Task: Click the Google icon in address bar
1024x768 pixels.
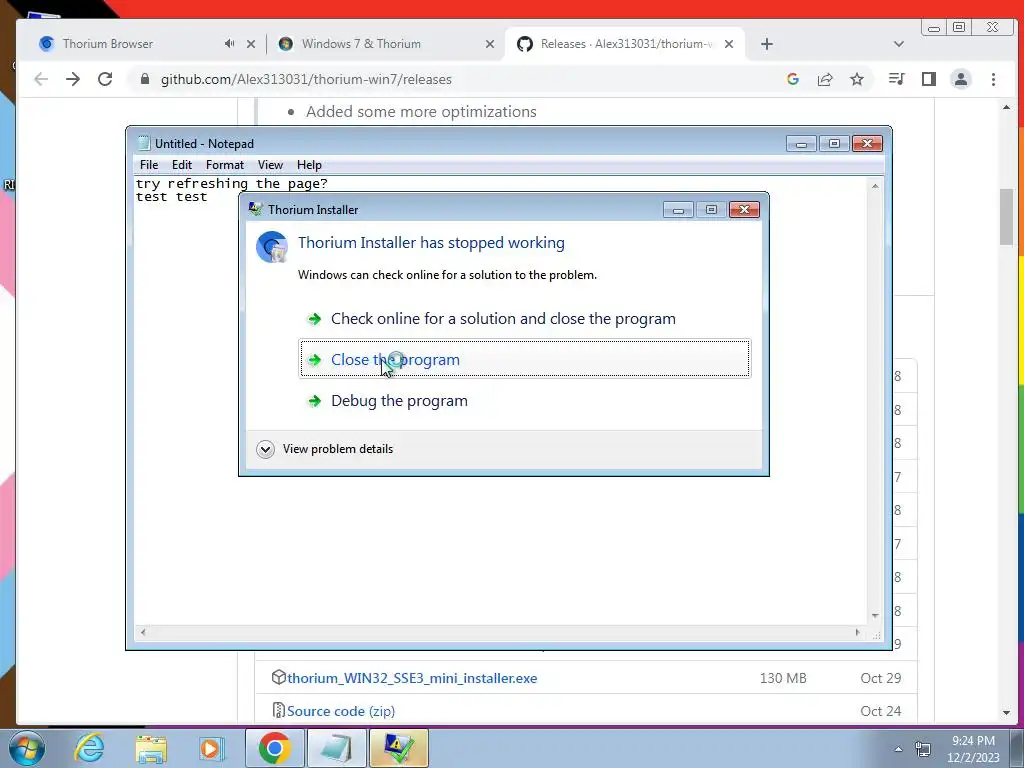Action: tap(793, 79)
